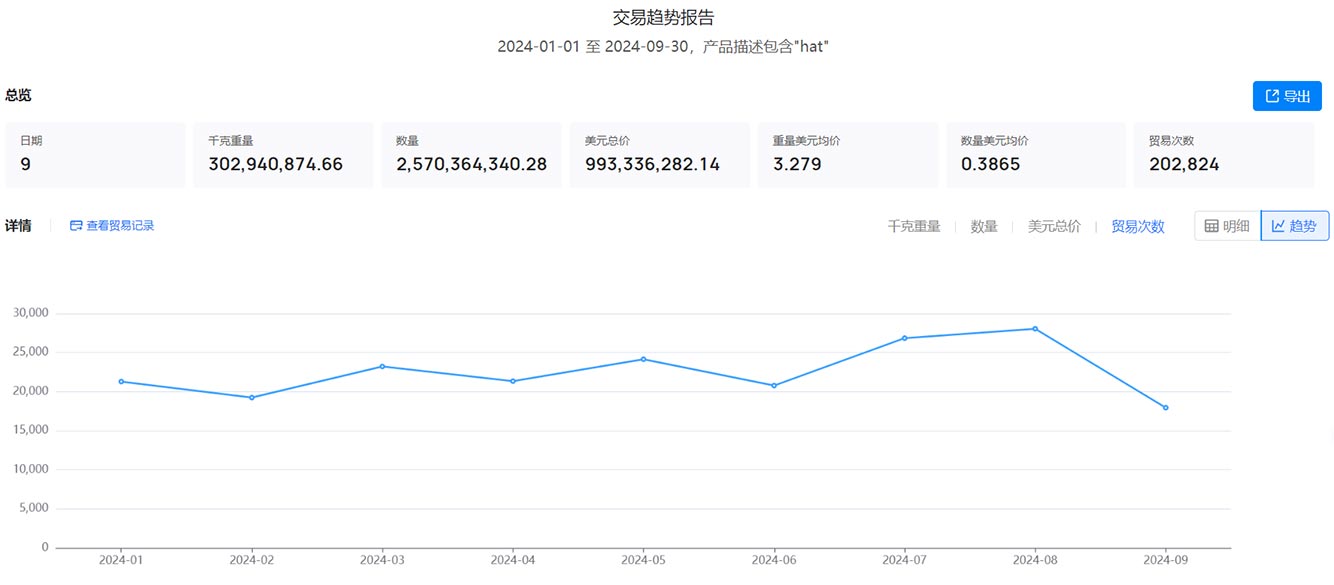Click the date range subtitle text
The image size is (1334, 585).
coord(664,47)
